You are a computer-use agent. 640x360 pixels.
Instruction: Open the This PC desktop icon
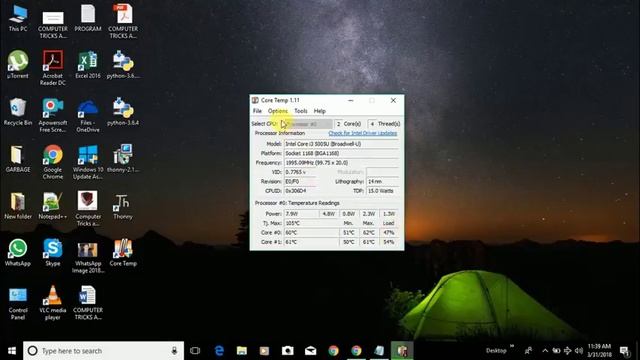[18, 18]
